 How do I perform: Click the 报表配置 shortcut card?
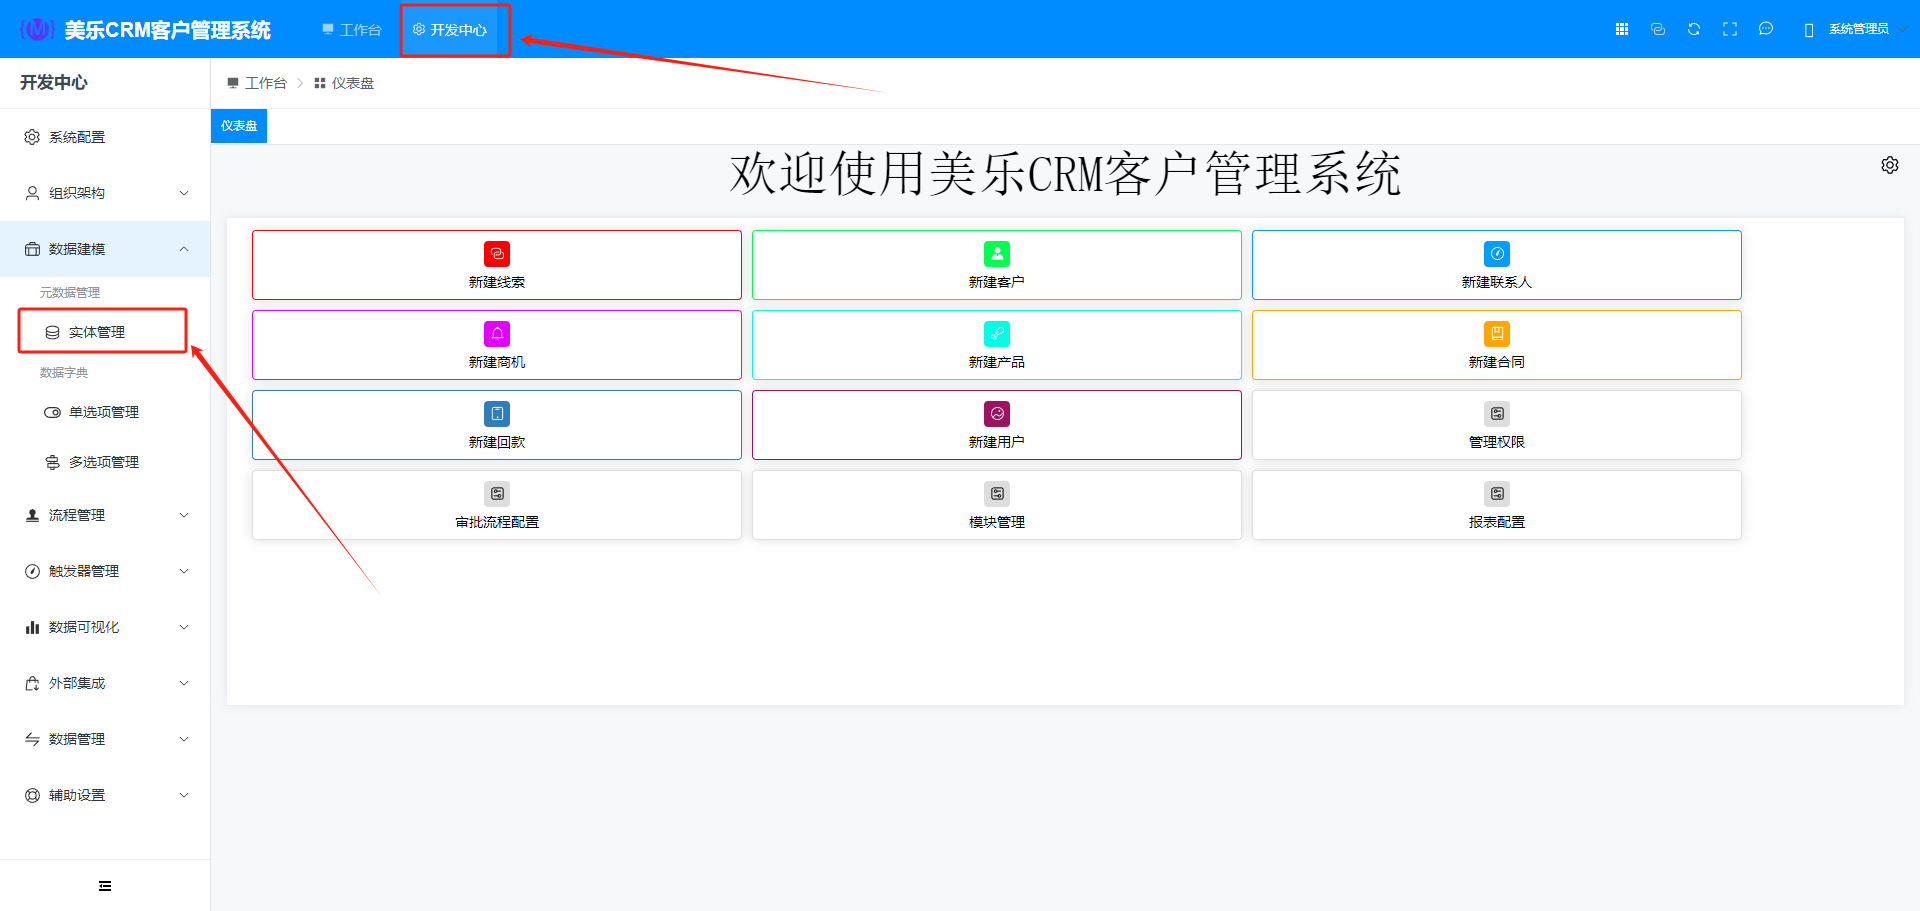[1497, 505]
